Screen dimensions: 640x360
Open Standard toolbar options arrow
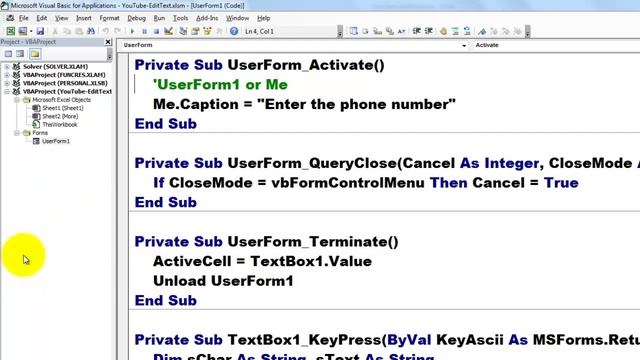tap(340, 32)
